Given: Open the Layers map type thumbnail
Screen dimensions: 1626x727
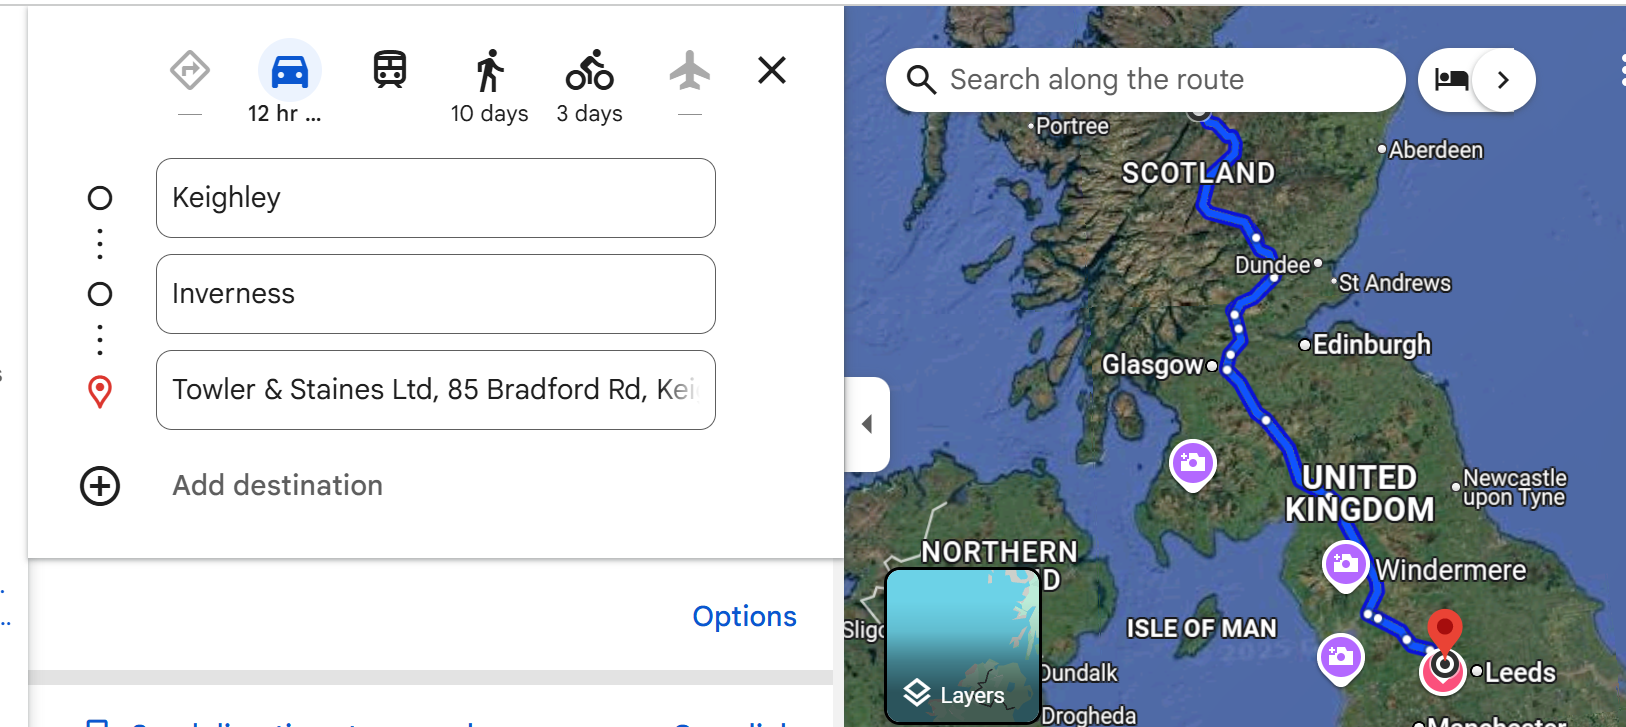Looking at the screenshot, I should tap(962, 646).
